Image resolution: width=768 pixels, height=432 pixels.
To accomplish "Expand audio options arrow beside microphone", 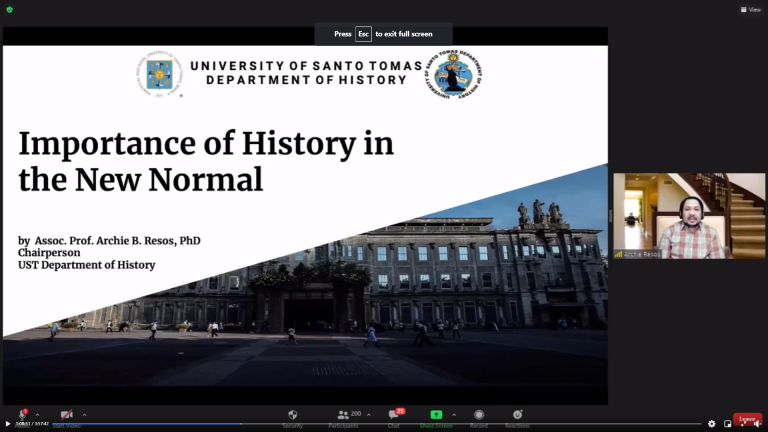I will point(37,415).
